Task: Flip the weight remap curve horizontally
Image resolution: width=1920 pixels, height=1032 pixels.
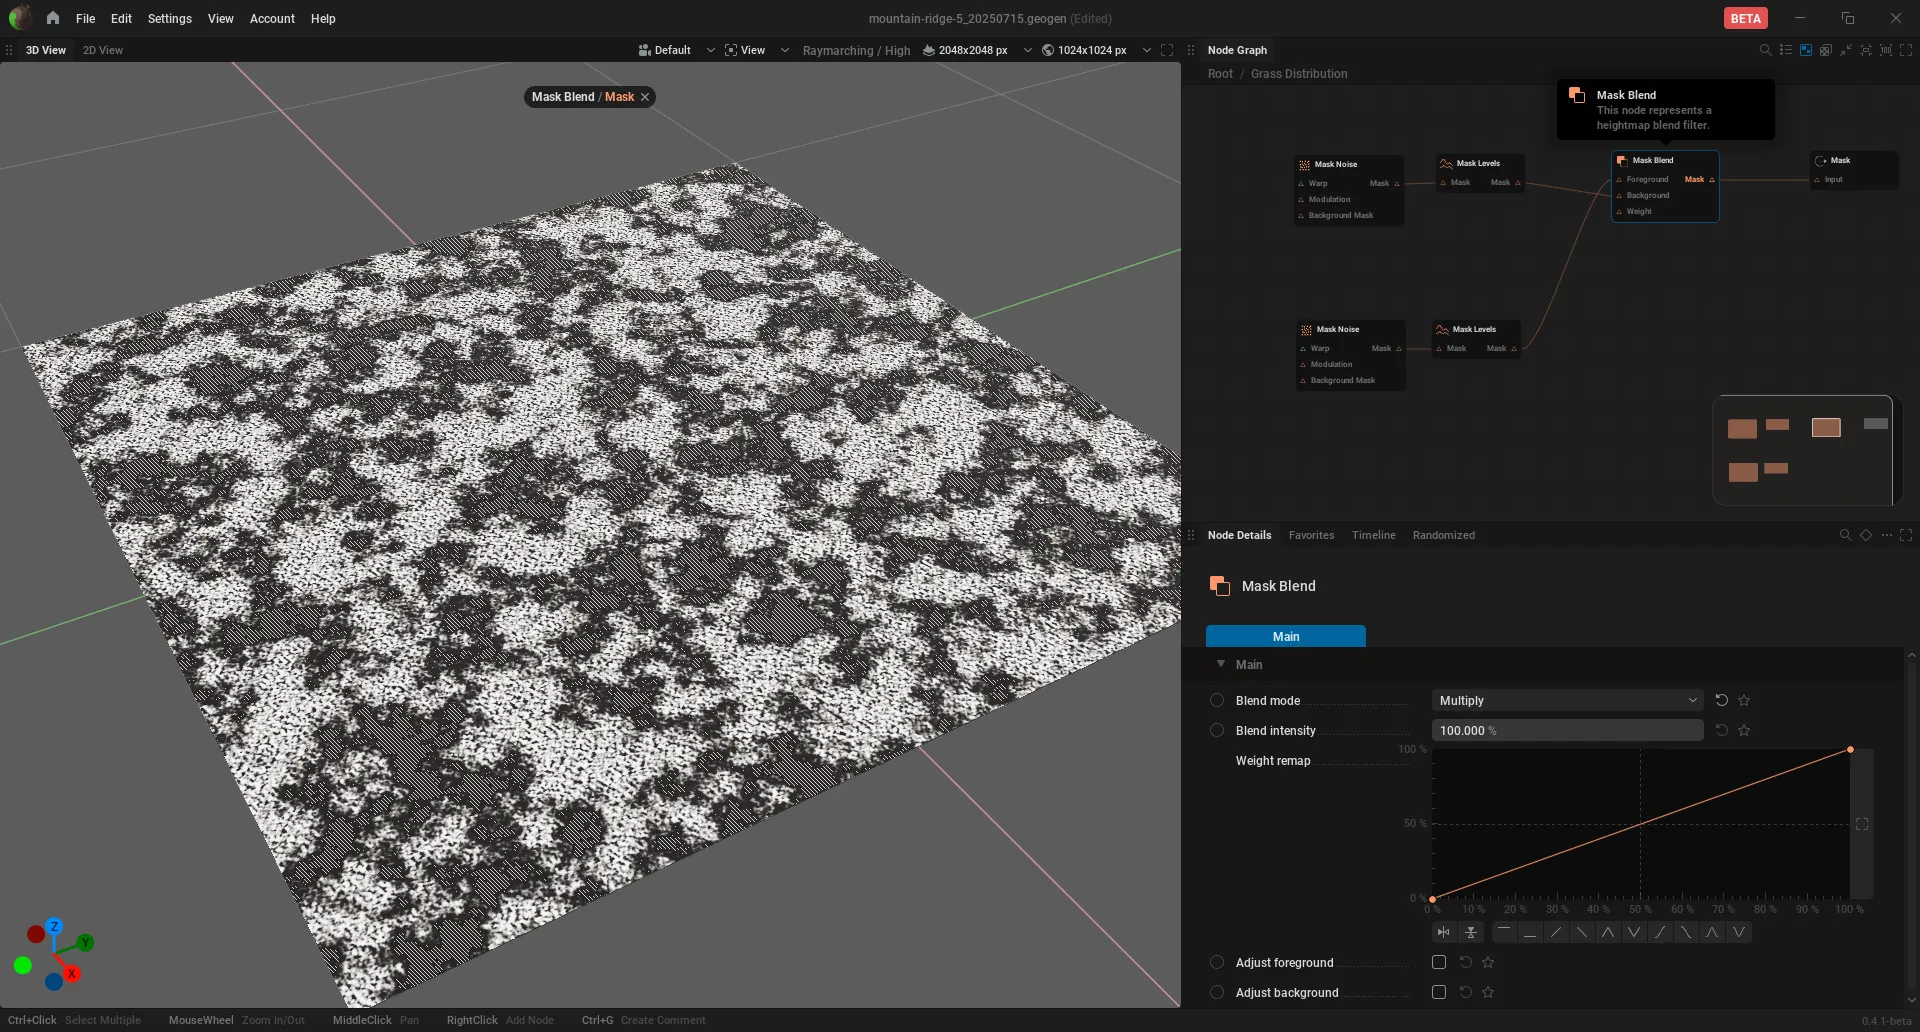Action: tap(1443, 932)
